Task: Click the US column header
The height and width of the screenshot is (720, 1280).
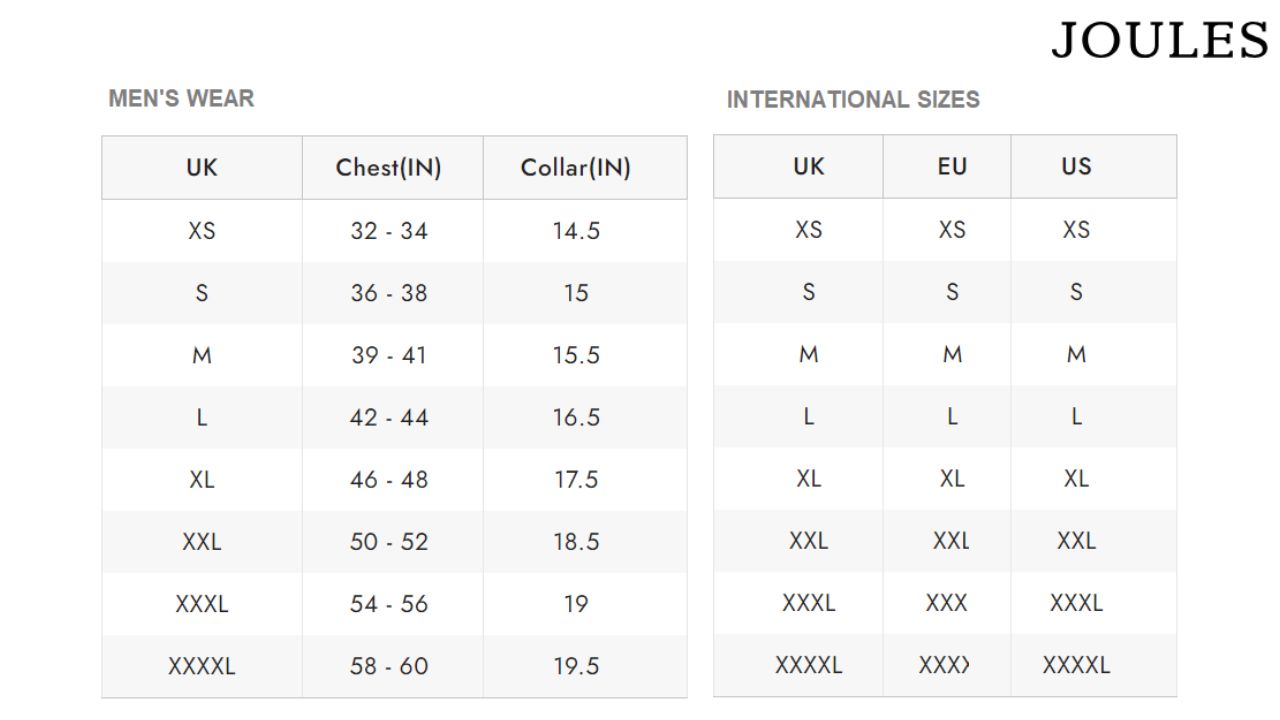Action: [1076, 167]
